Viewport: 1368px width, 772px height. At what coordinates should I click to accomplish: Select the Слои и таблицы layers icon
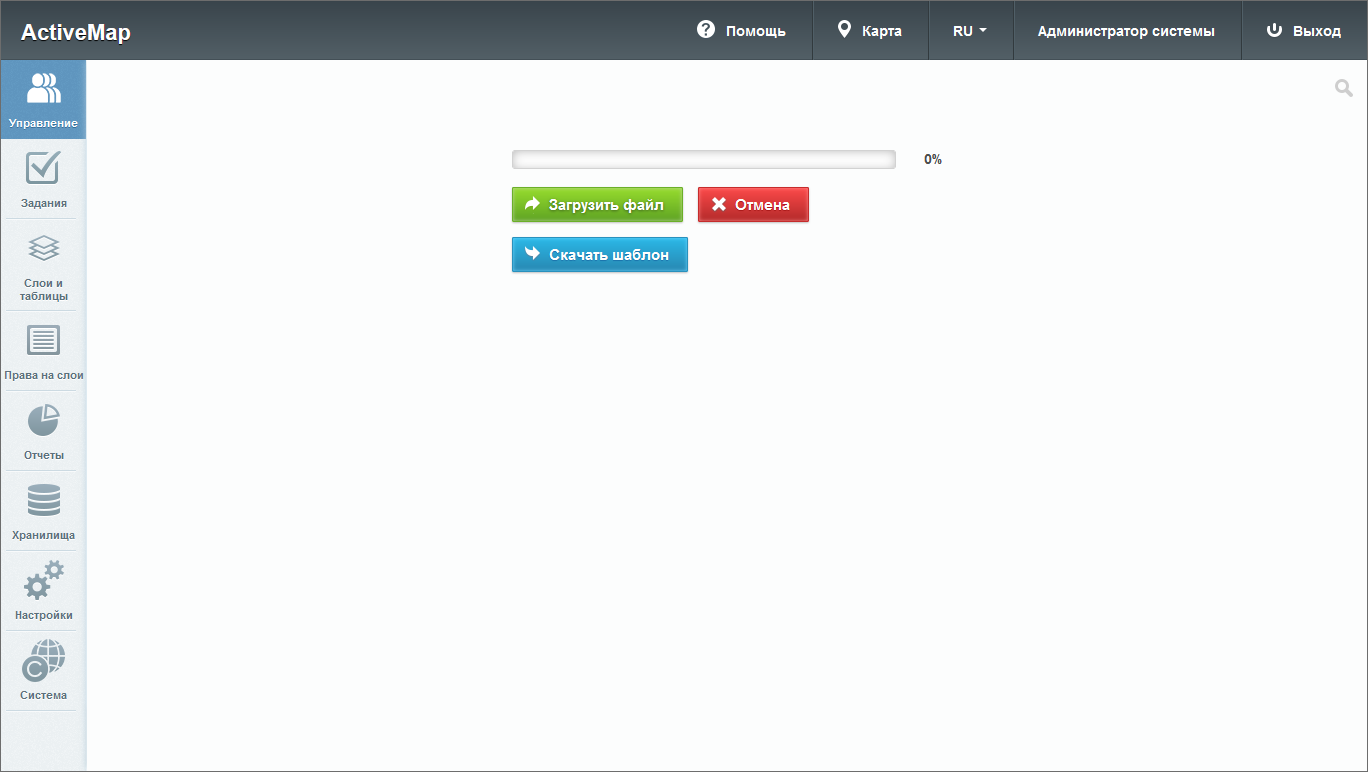(43, 248)
